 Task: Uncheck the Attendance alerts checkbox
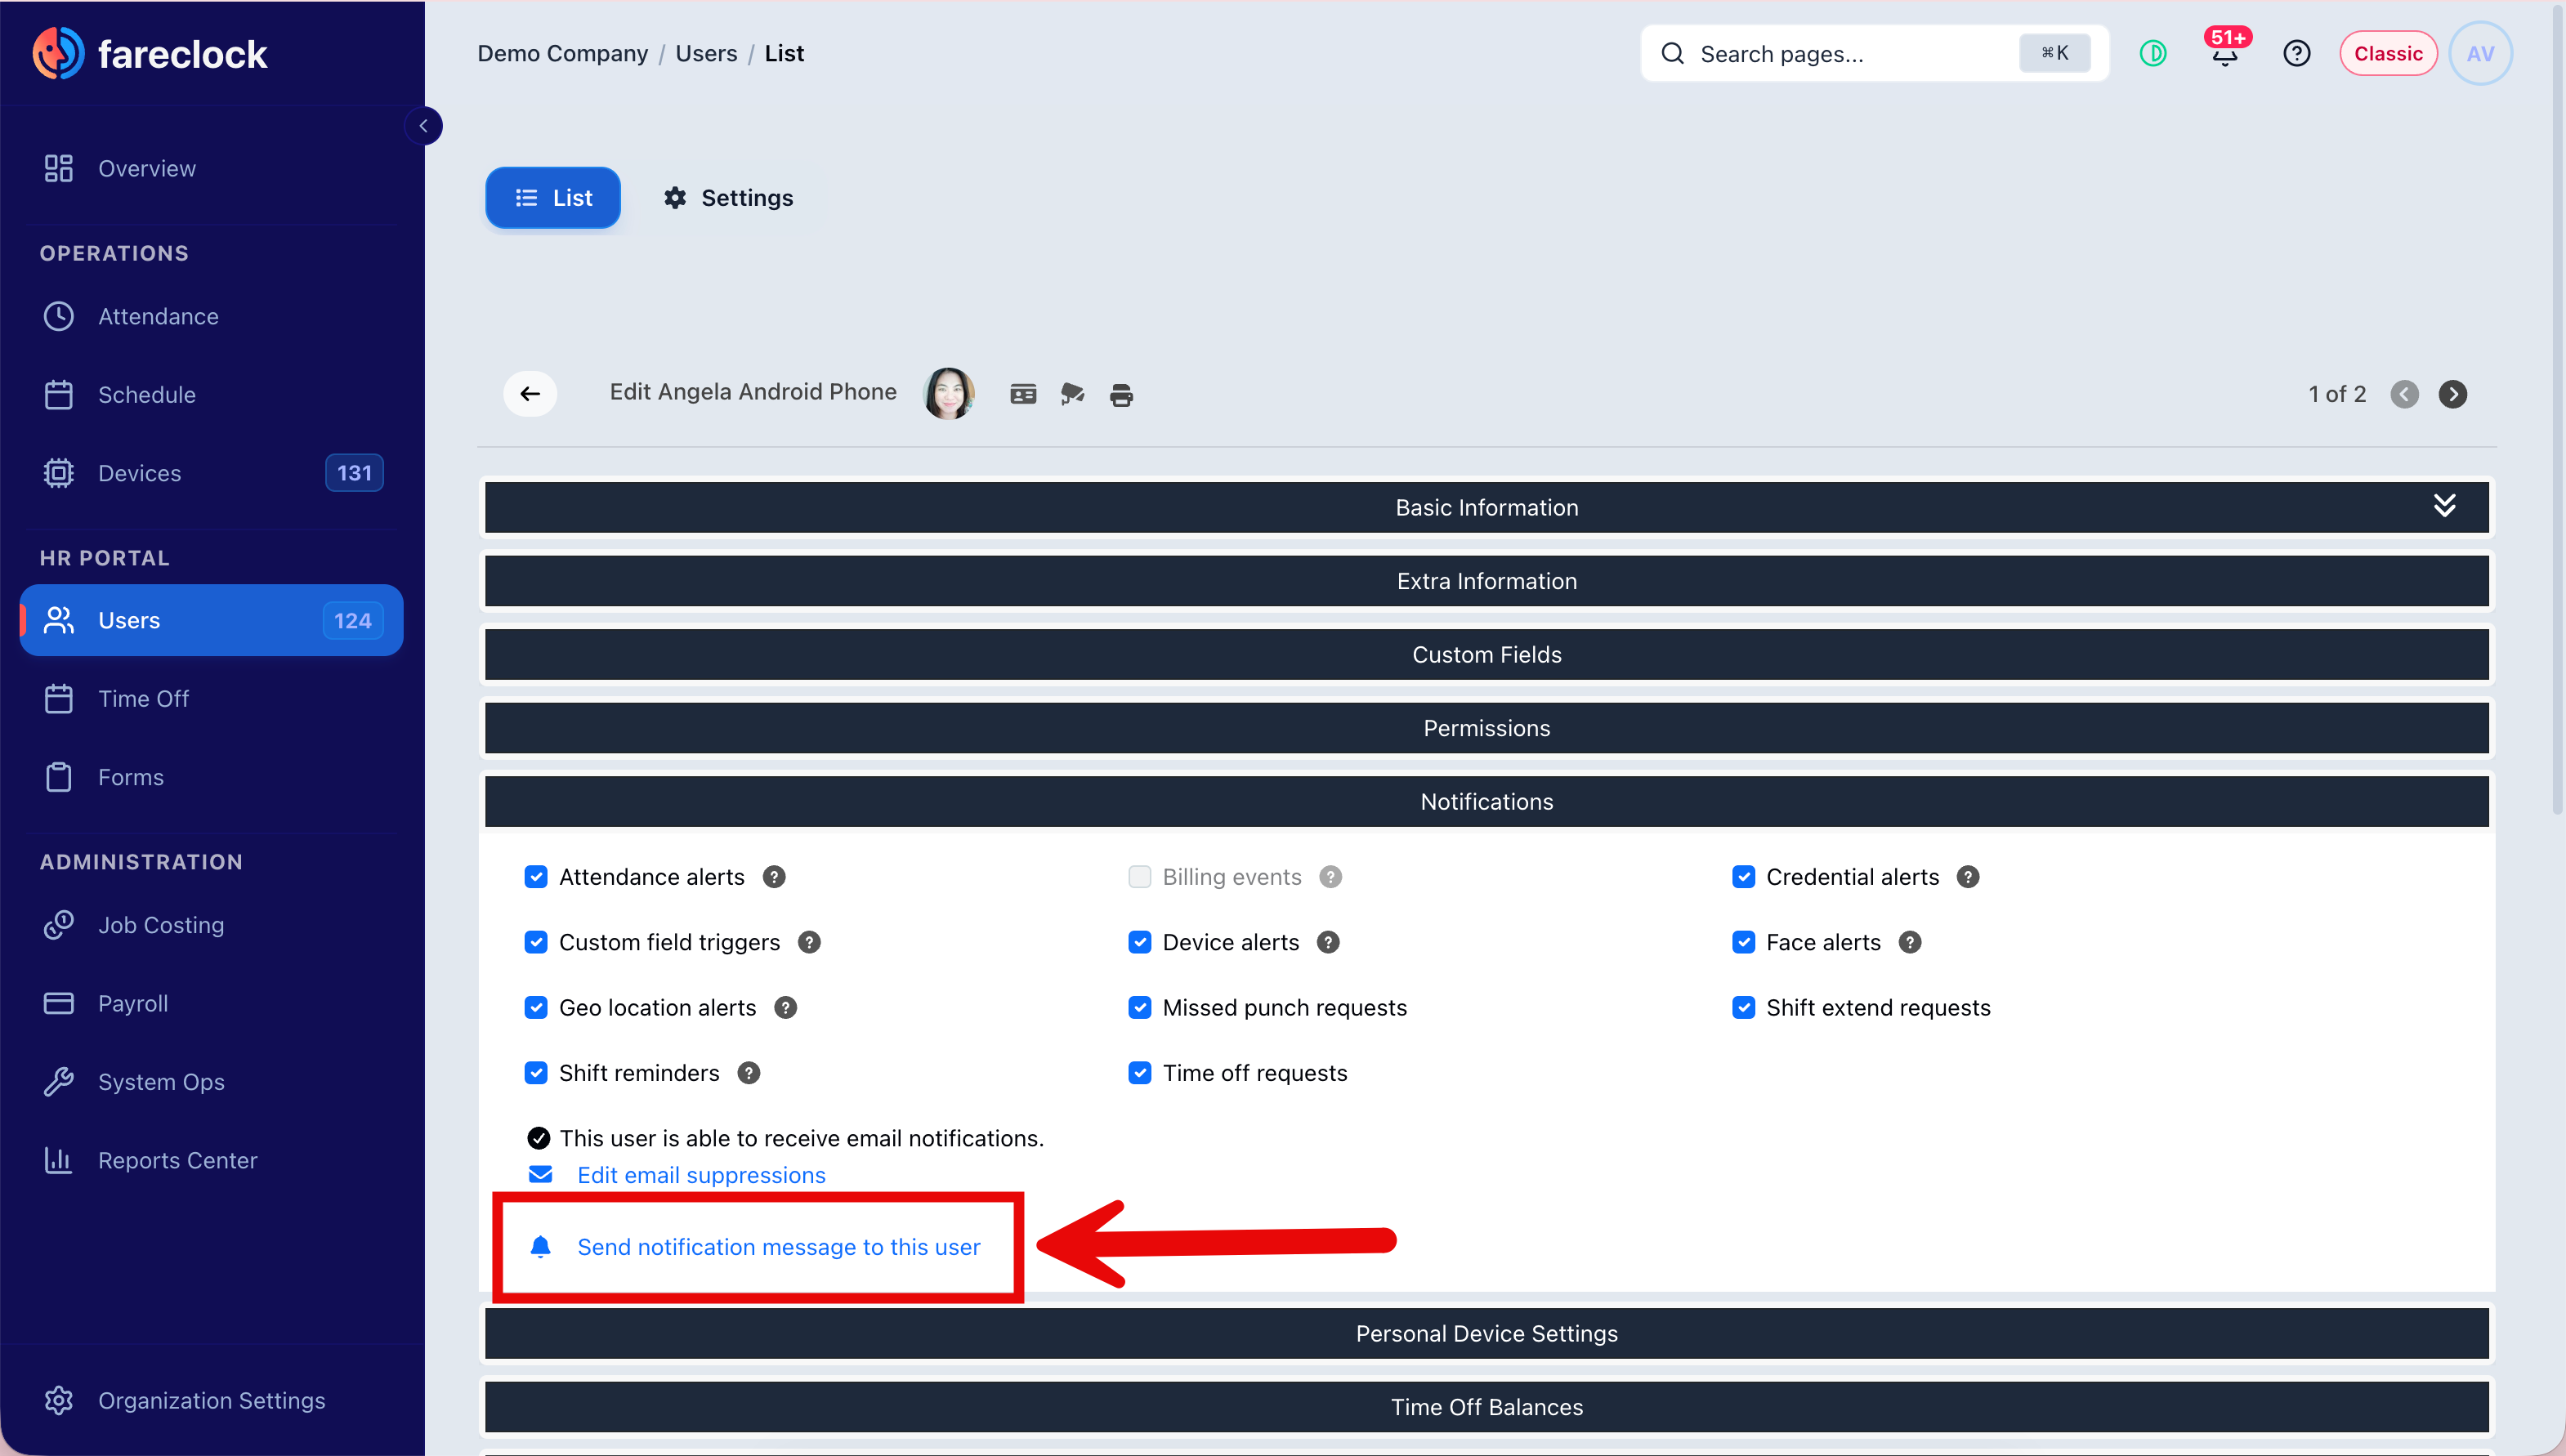(x=536, y=877)
